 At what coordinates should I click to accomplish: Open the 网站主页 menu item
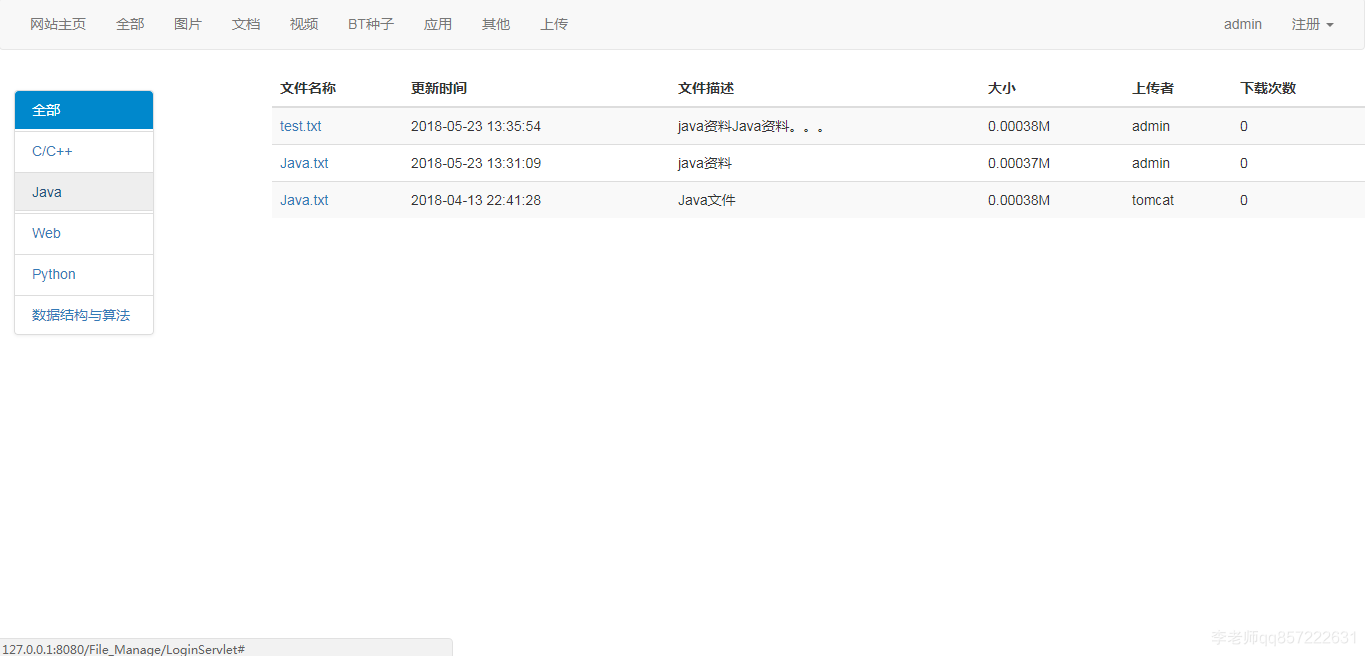(57, 24)
